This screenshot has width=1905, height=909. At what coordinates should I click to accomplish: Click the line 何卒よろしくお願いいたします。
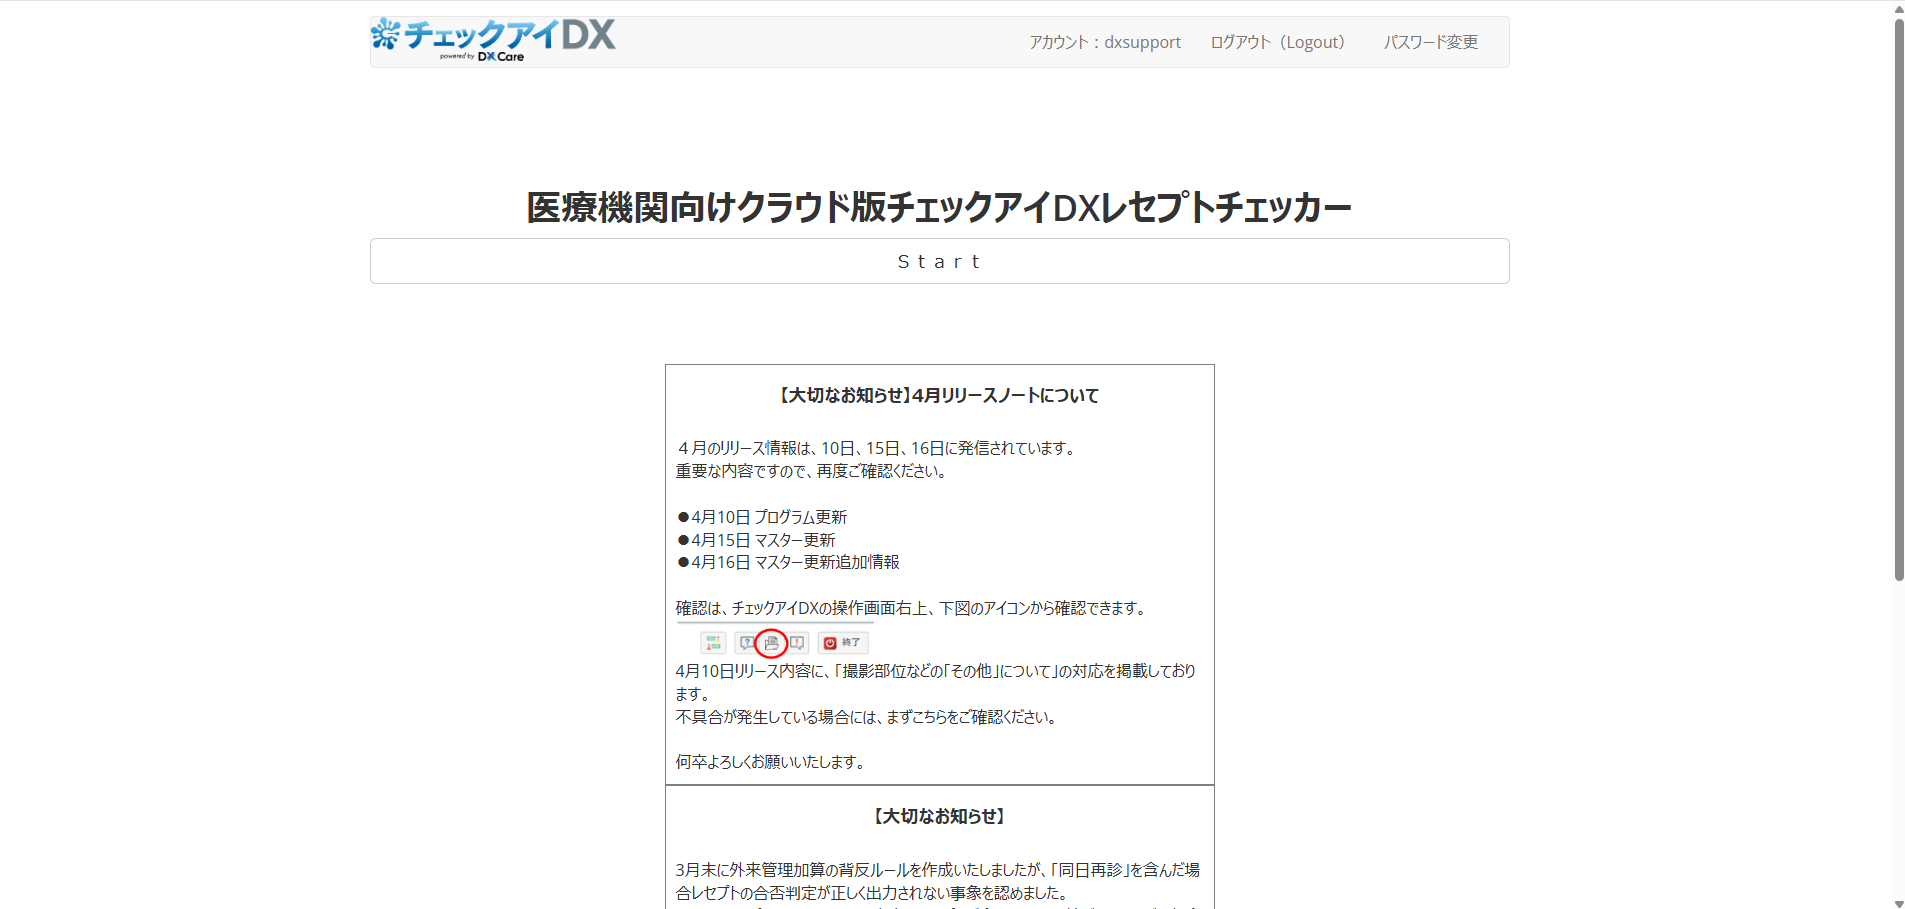(772, 762)
